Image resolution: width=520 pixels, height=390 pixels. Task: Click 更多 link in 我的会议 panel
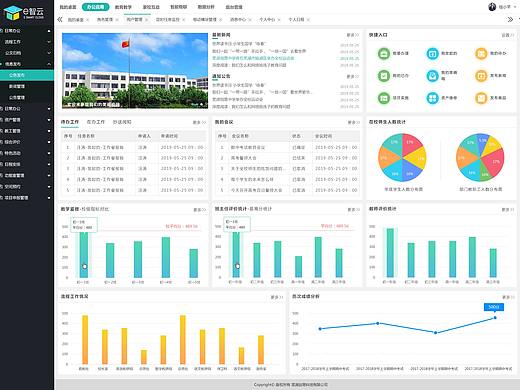354,122
